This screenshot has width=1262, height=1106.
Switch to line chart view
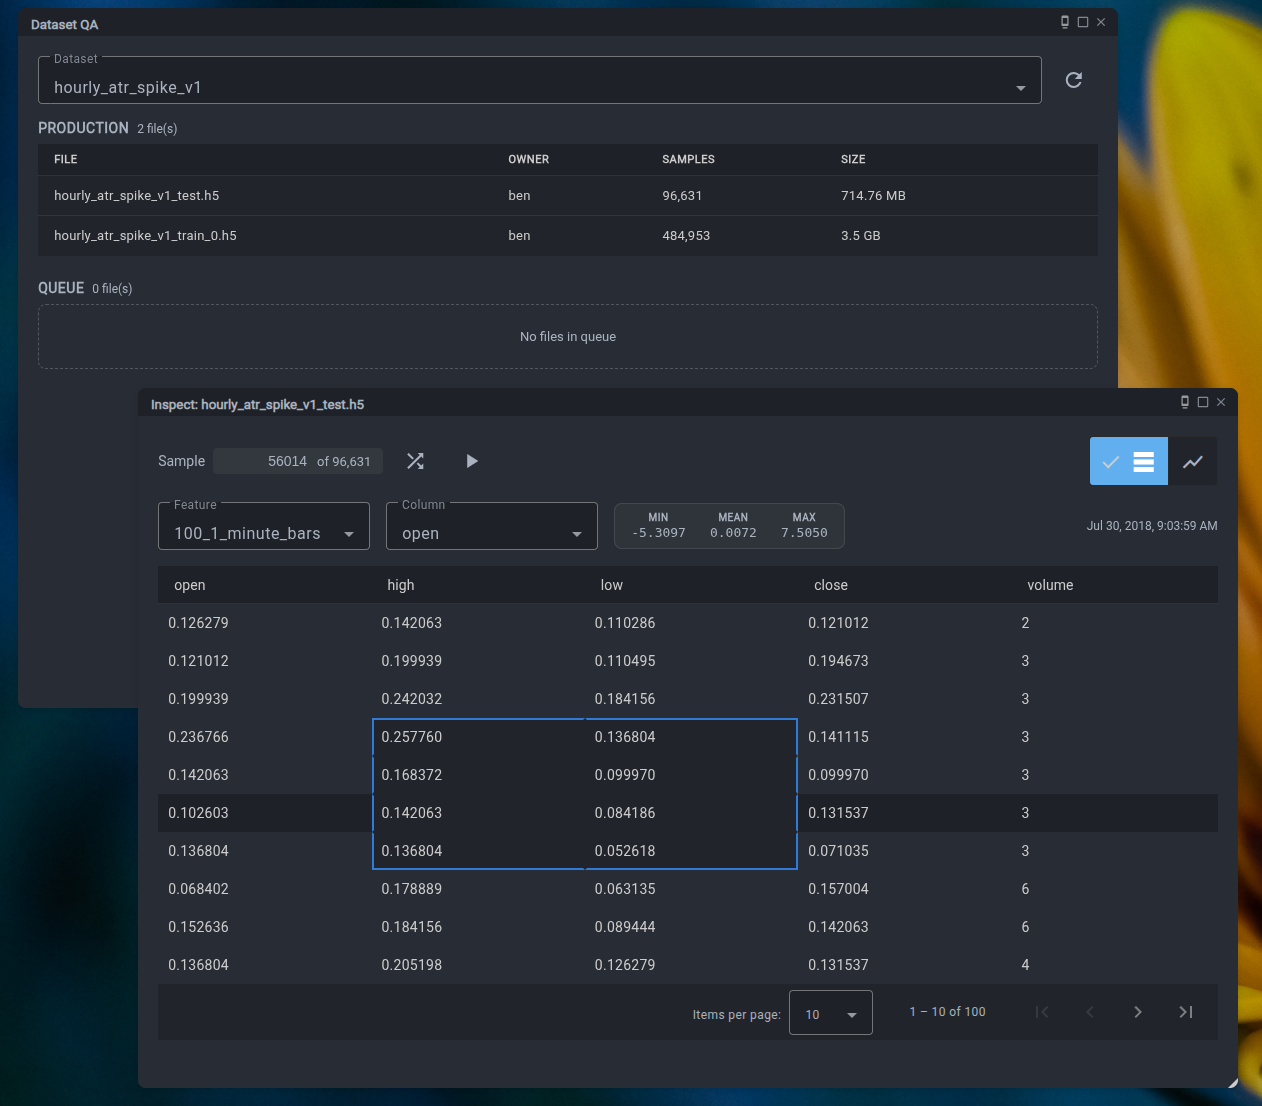tap(1192, 461)
